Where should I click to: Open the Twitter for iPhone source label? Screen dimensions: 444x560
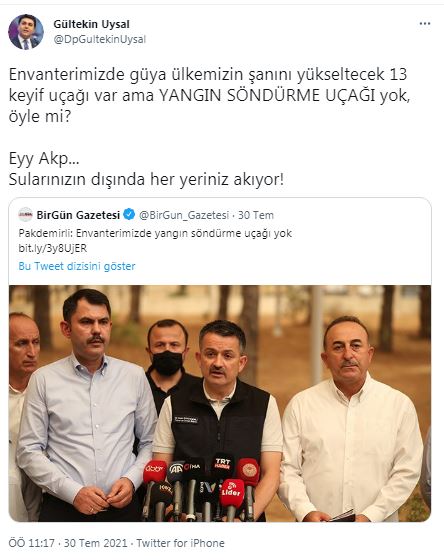[180, 543]
